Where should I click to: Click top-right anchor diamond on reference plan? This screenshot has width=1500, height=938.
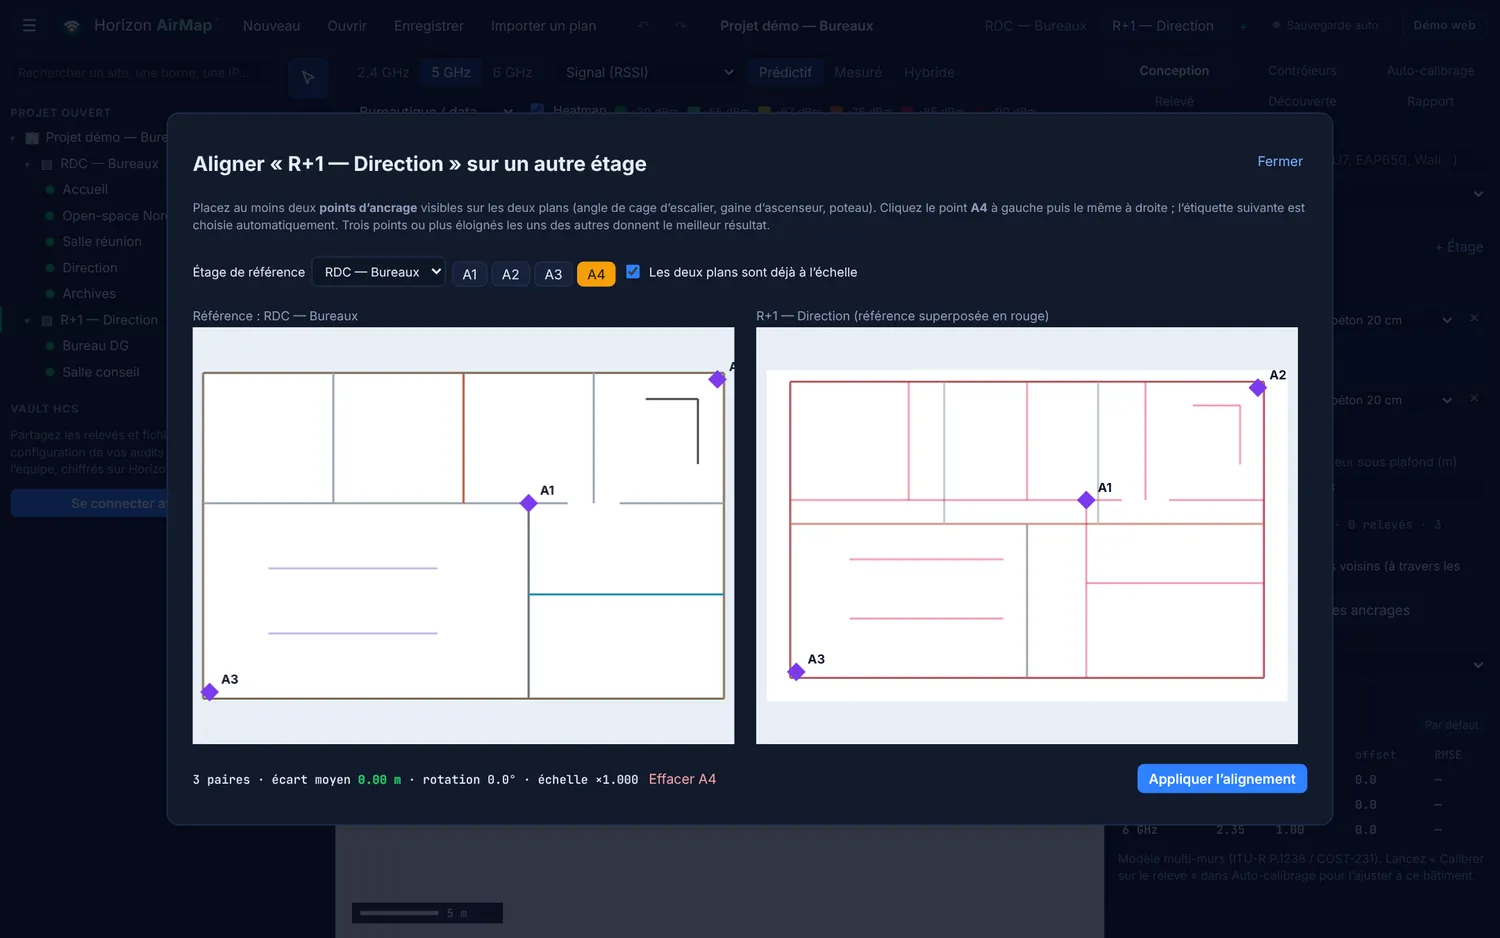(x=717, y=379)
